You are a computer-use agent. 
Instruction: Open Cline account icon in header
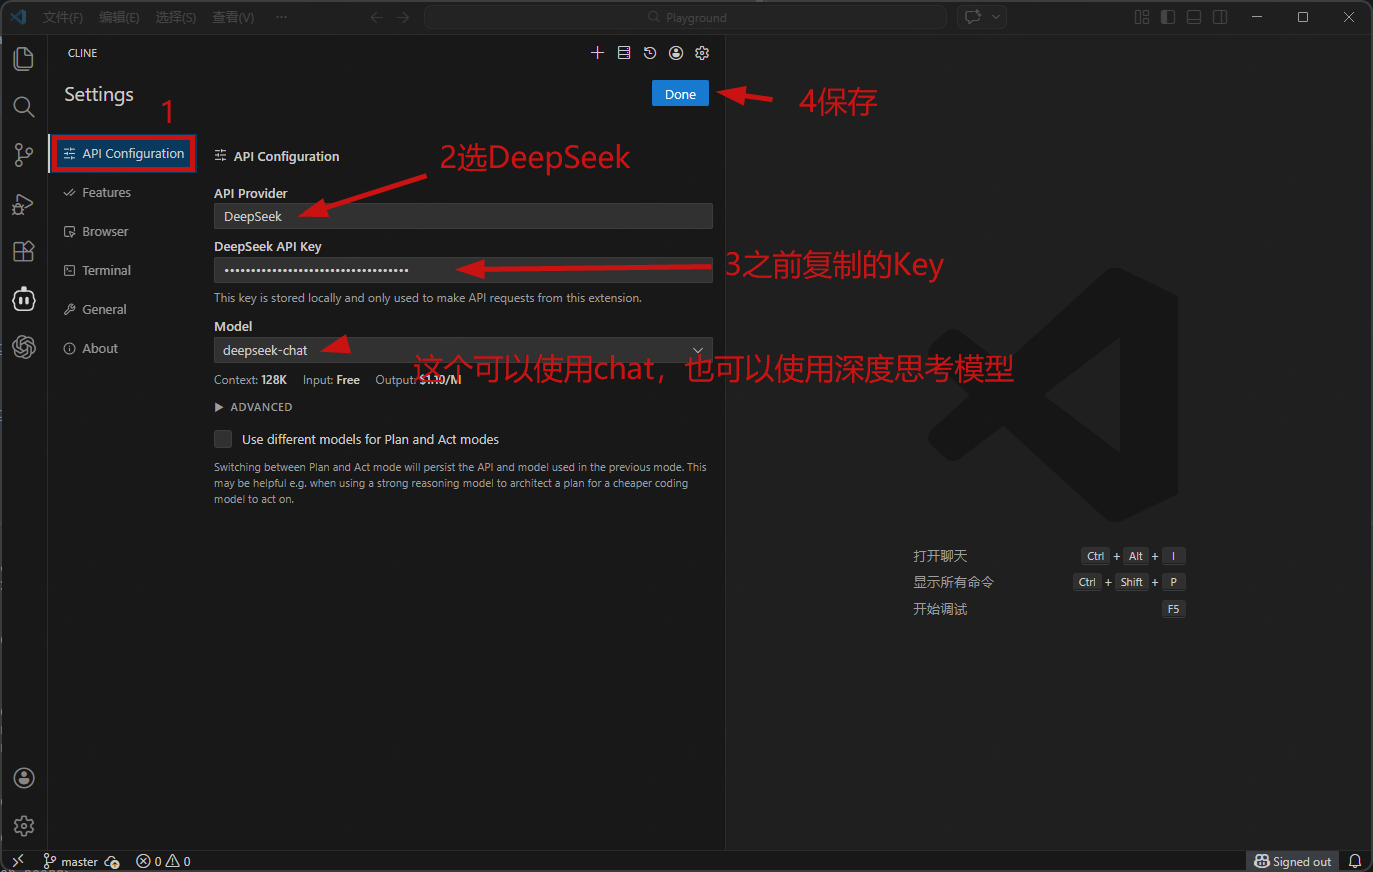click(x=676, y=53)
